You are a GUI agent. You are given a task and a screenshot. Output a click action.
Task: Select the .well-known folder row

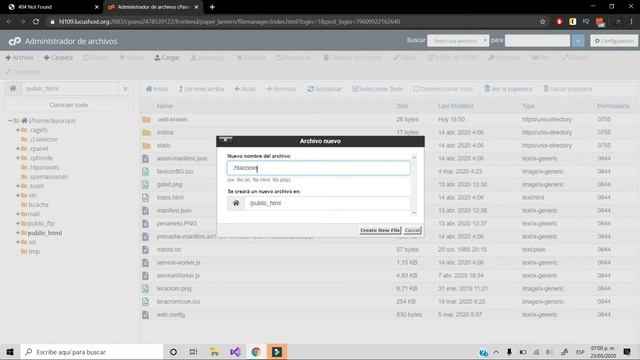coord(388,119)
